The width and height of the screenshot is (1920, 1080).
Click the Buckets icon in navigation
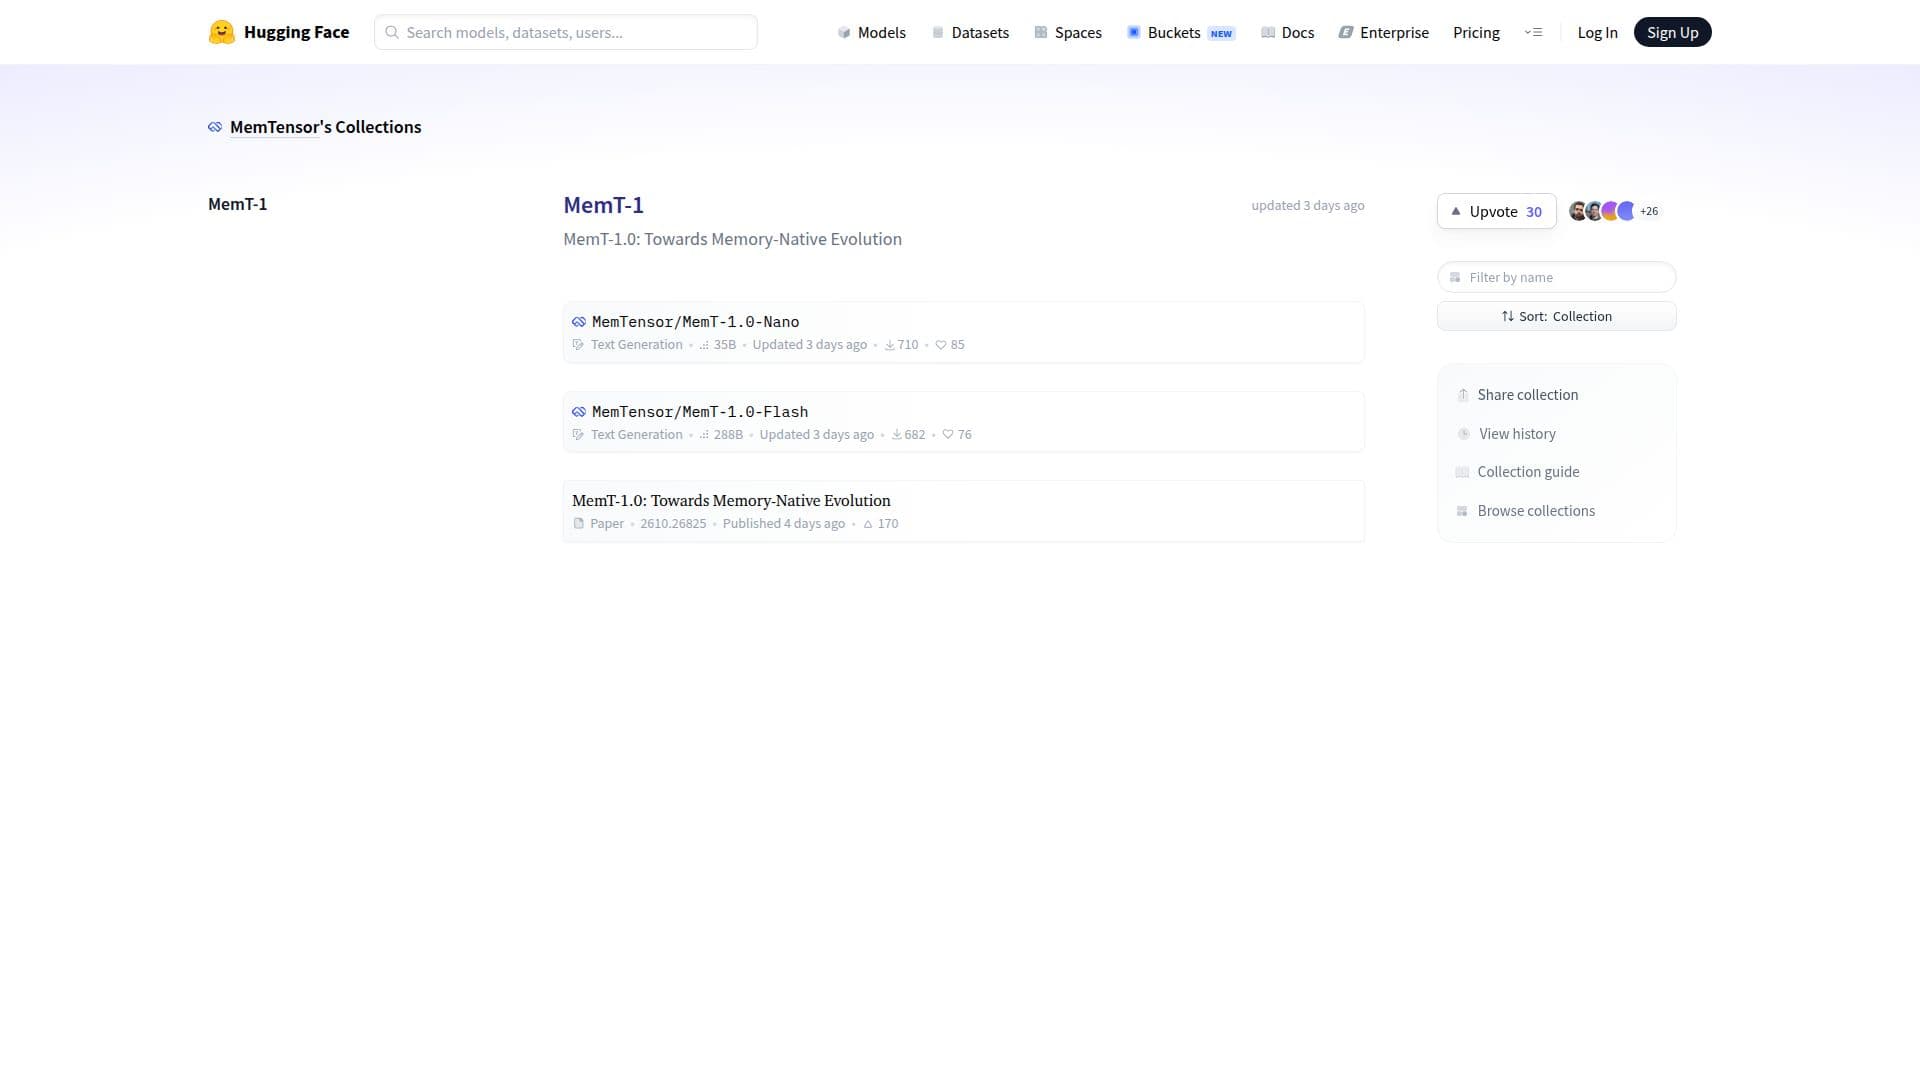point(1134,32)
